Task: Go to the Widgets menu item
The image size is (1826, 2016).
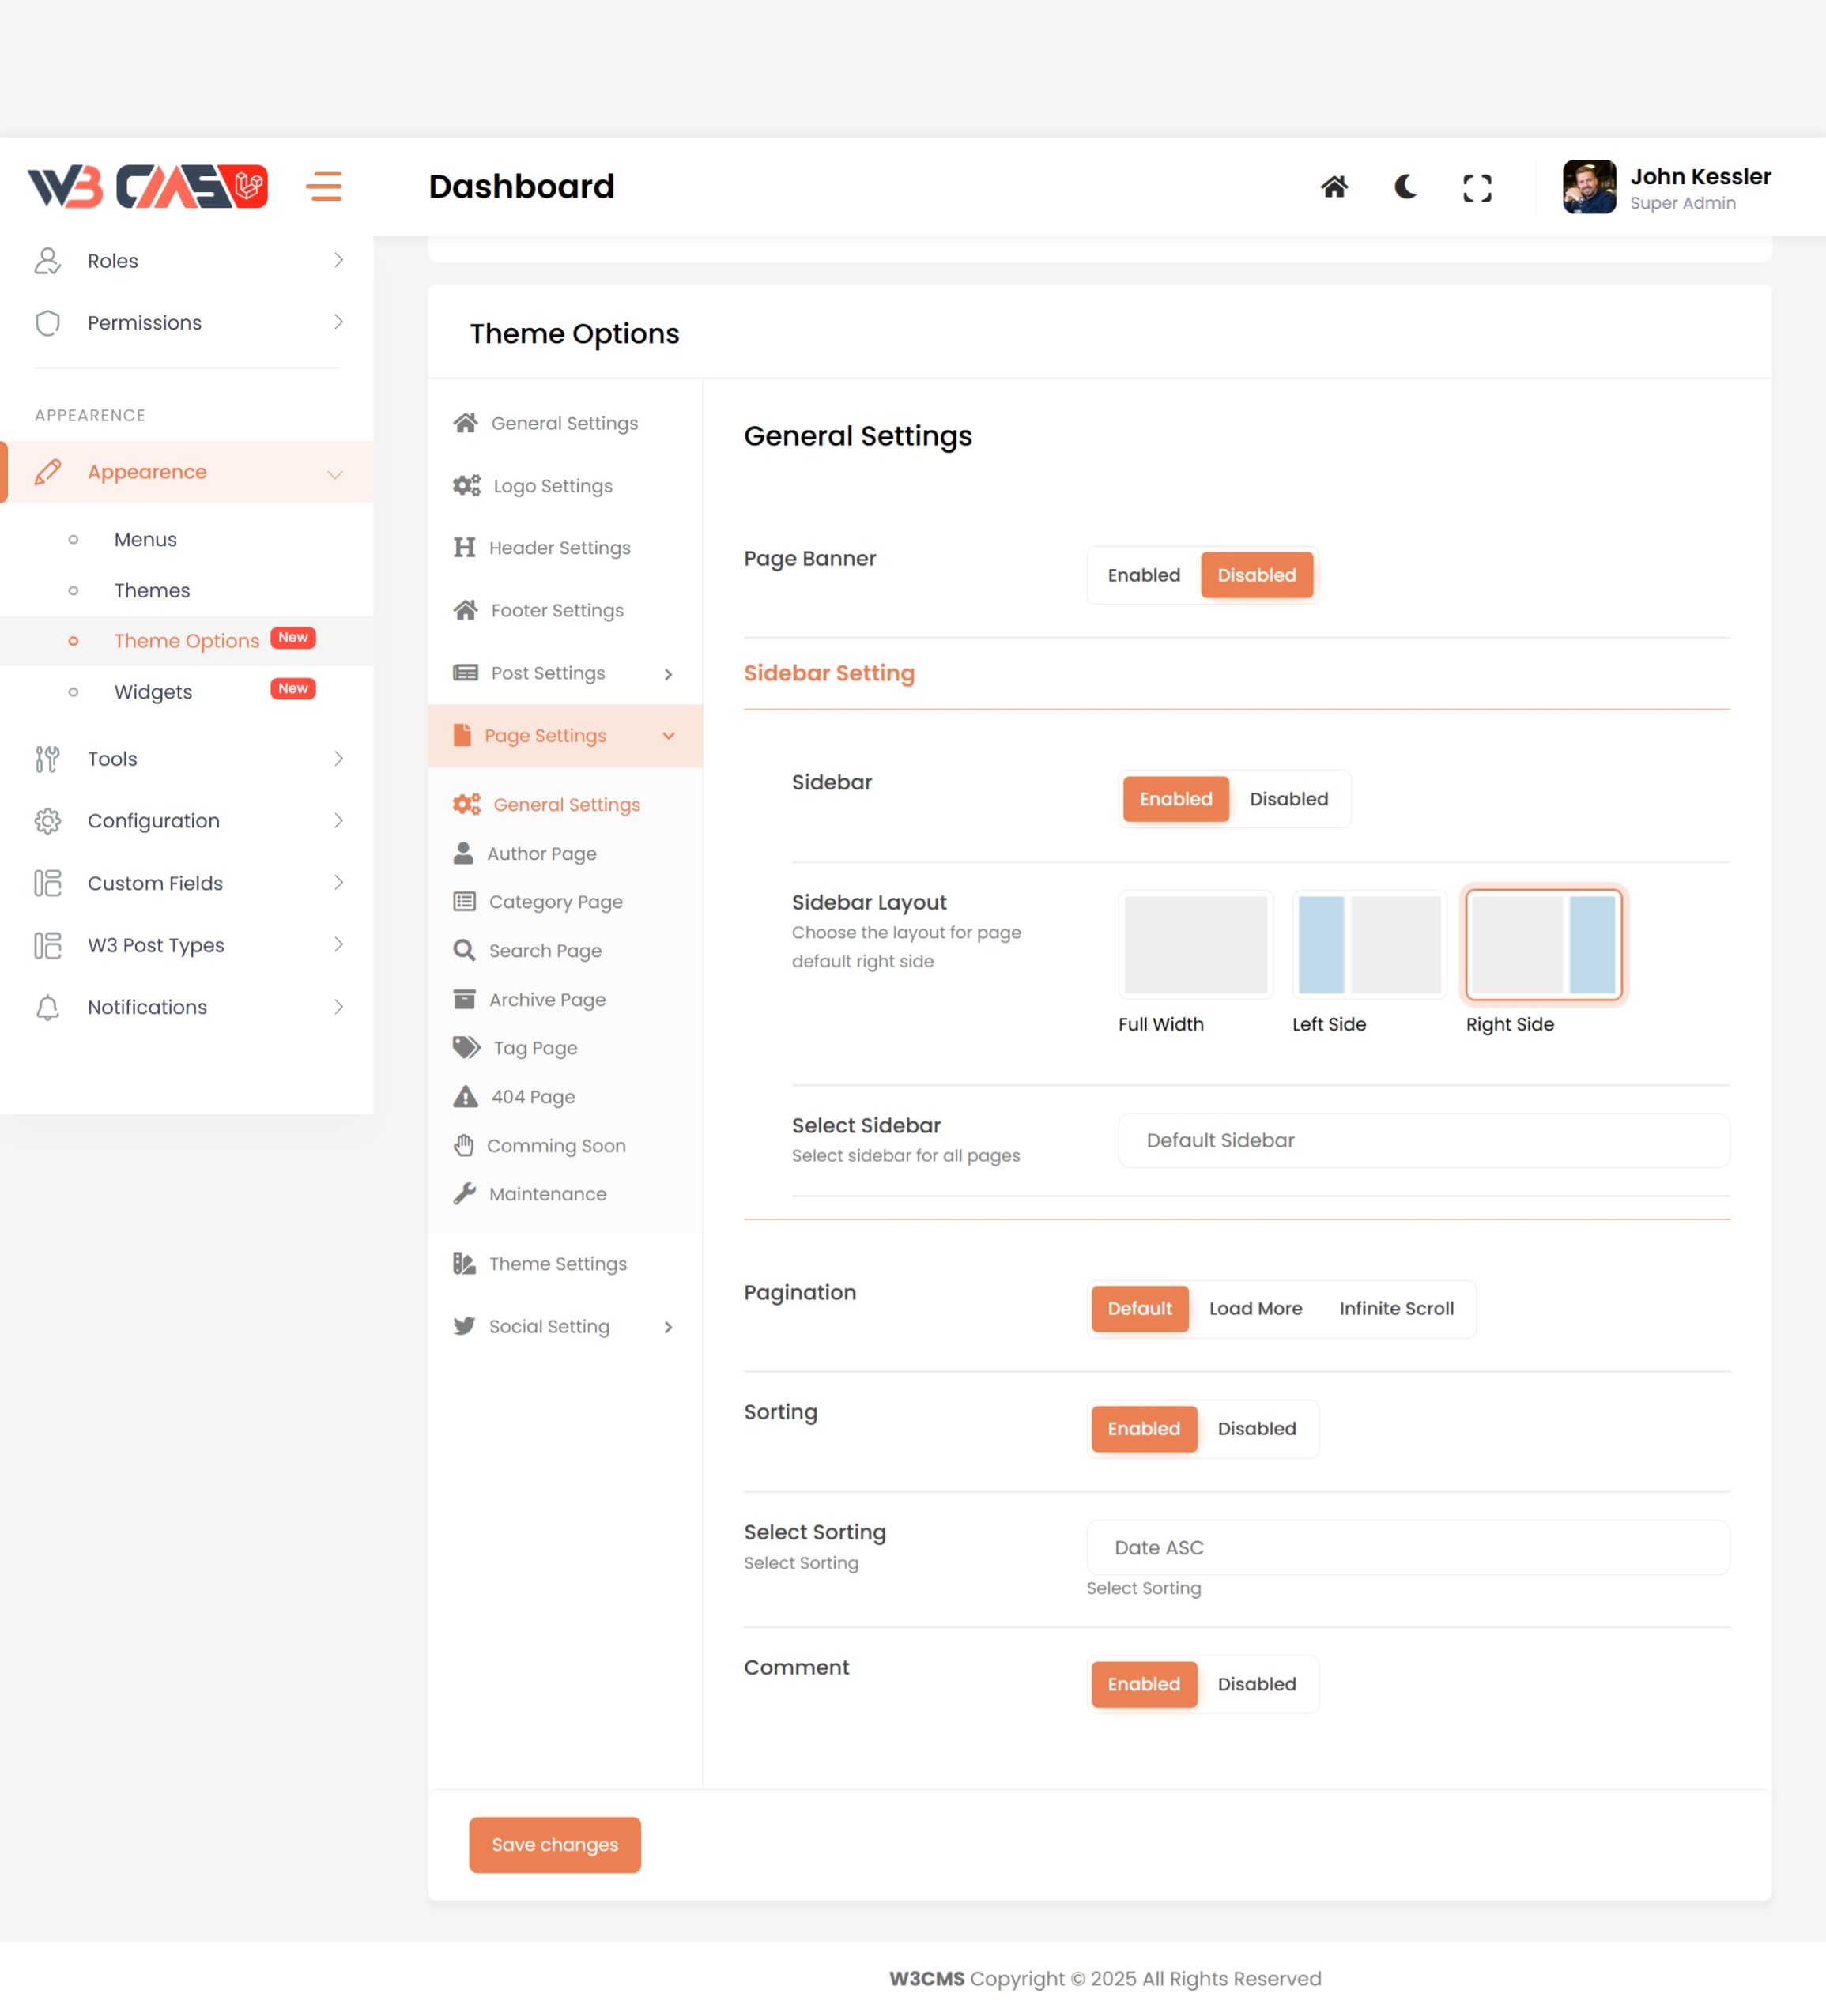Action: (x=153, y=692)
